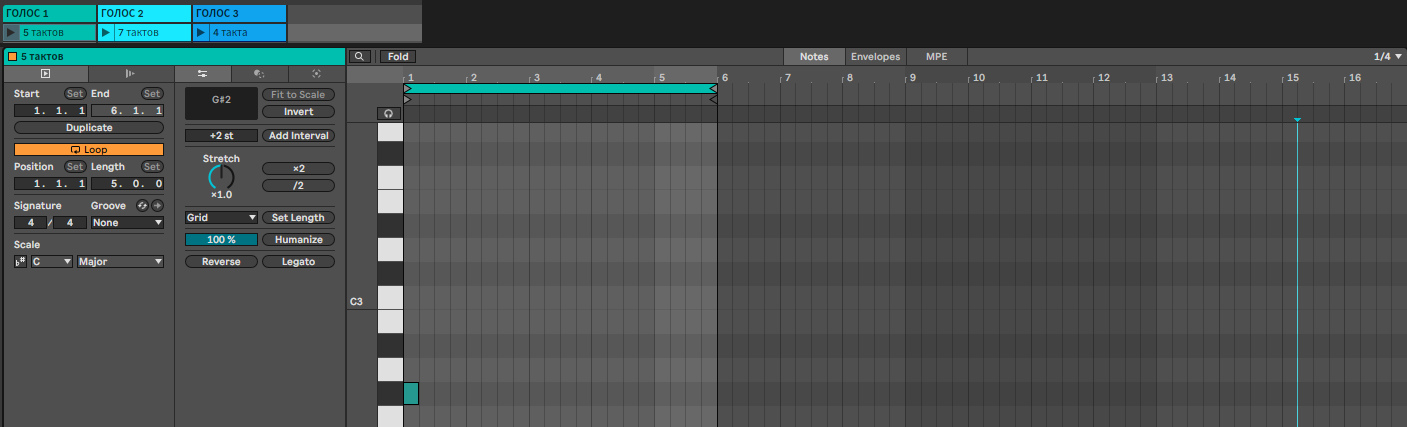Toggle the Fold button
1407x427 pixels.
(397, 57)
